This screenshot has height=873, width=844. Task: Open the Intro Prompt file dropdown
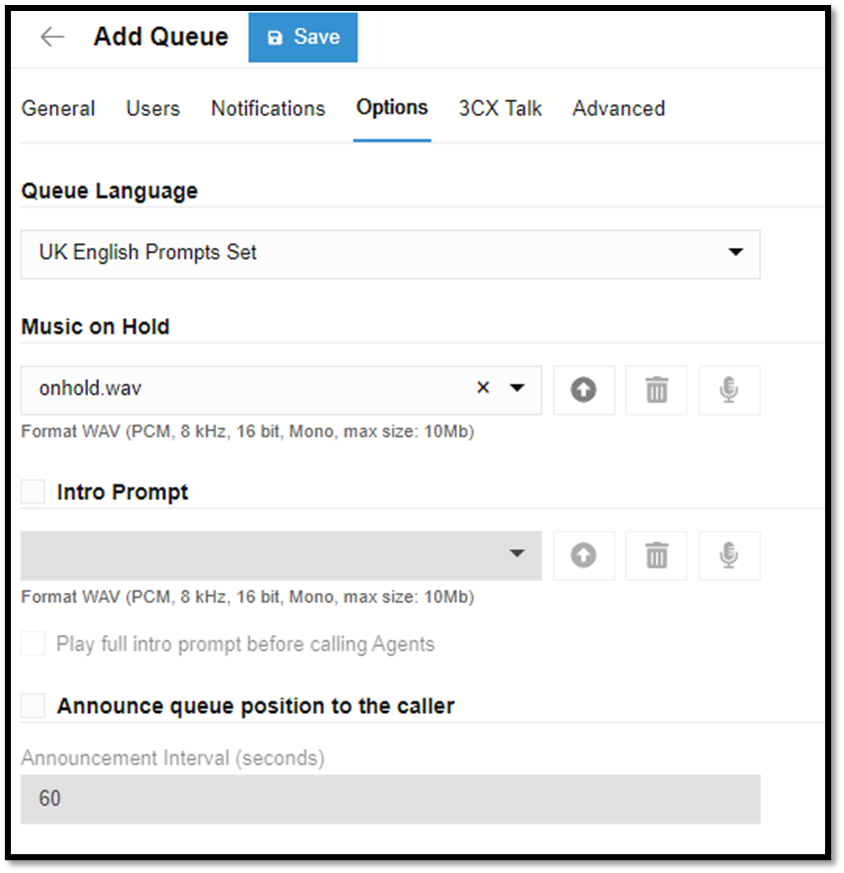tap(518, 555)
